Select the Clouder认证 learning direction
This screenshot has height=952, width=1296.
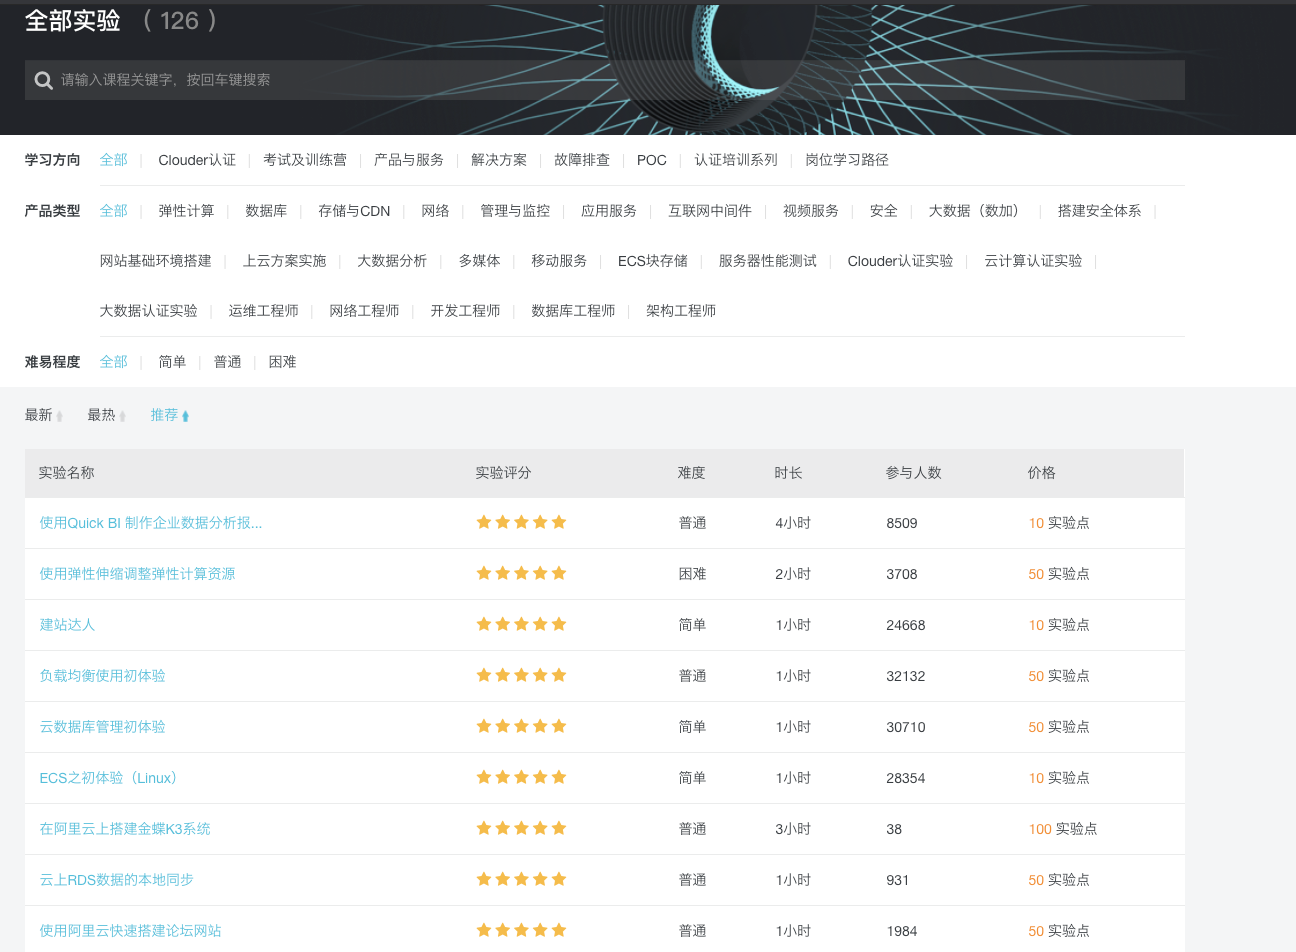[197, 160]
